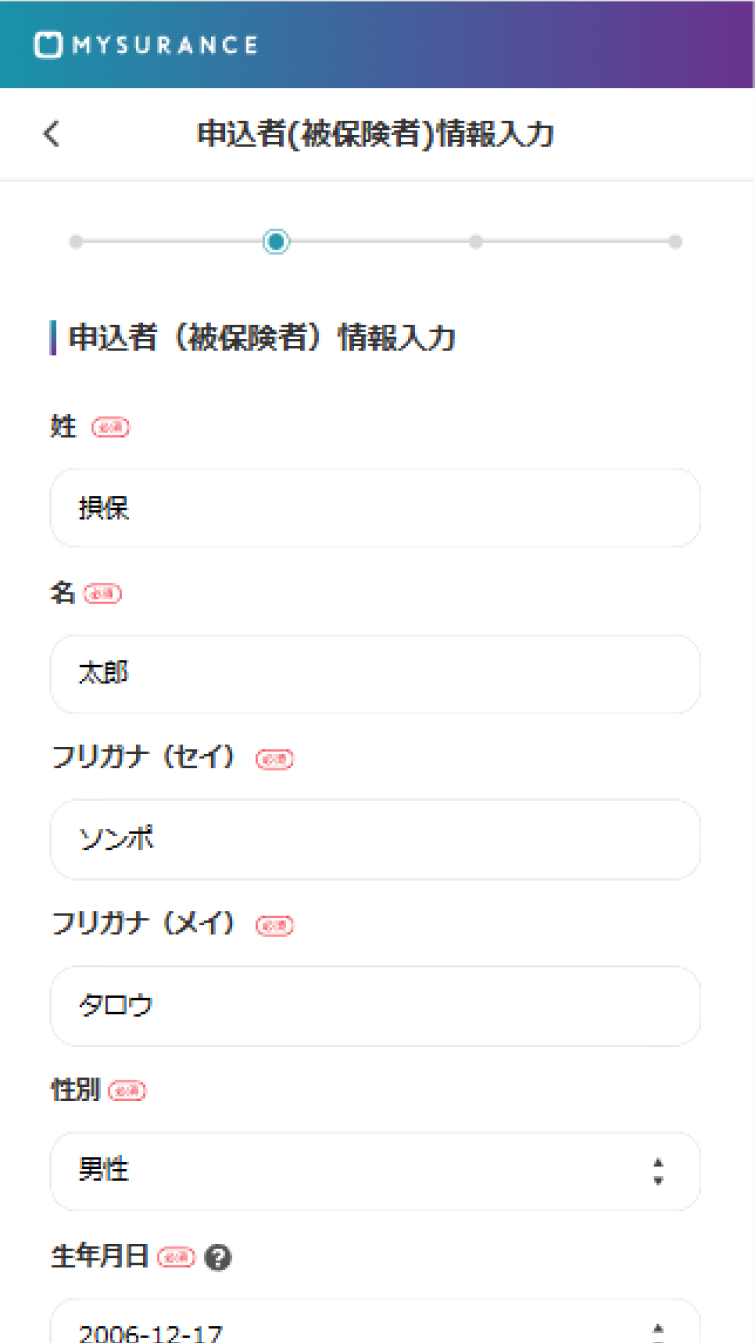
Task: Click the 必須 badge next to 性別
Action: (127, 1092)
